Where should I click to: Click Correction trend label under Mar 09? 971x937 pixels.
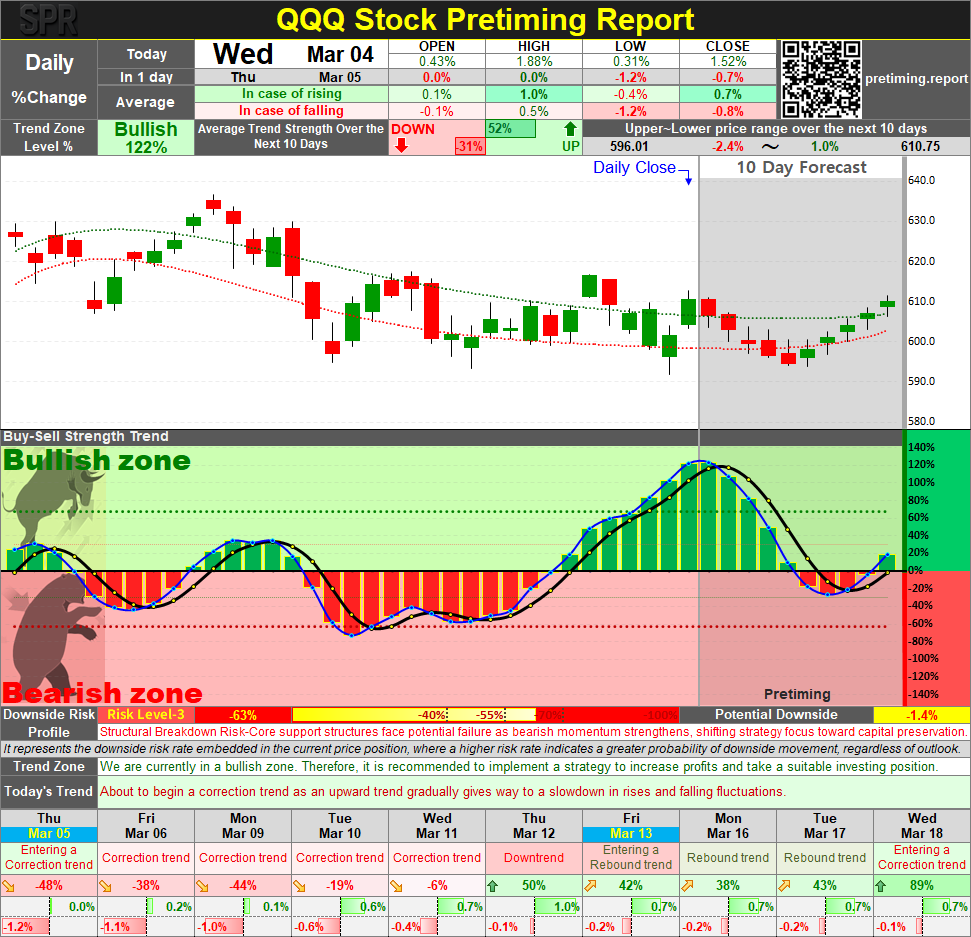click(243, 858)
